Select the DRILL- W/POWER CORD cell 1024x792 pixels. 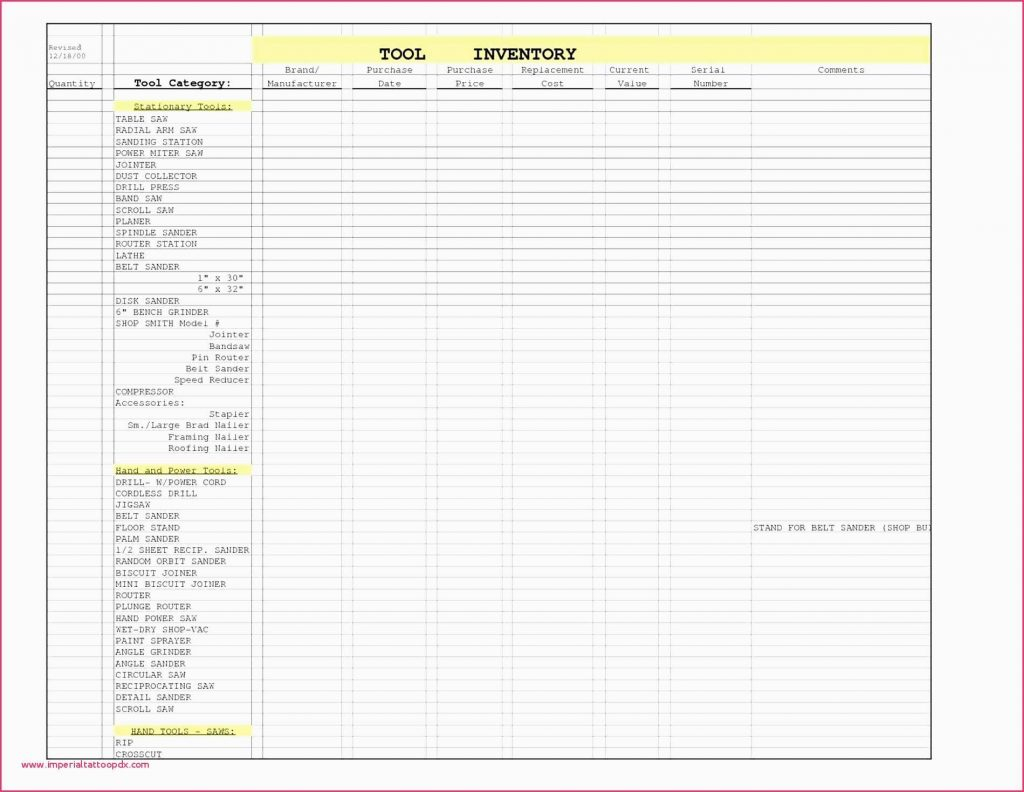[171, 482]
